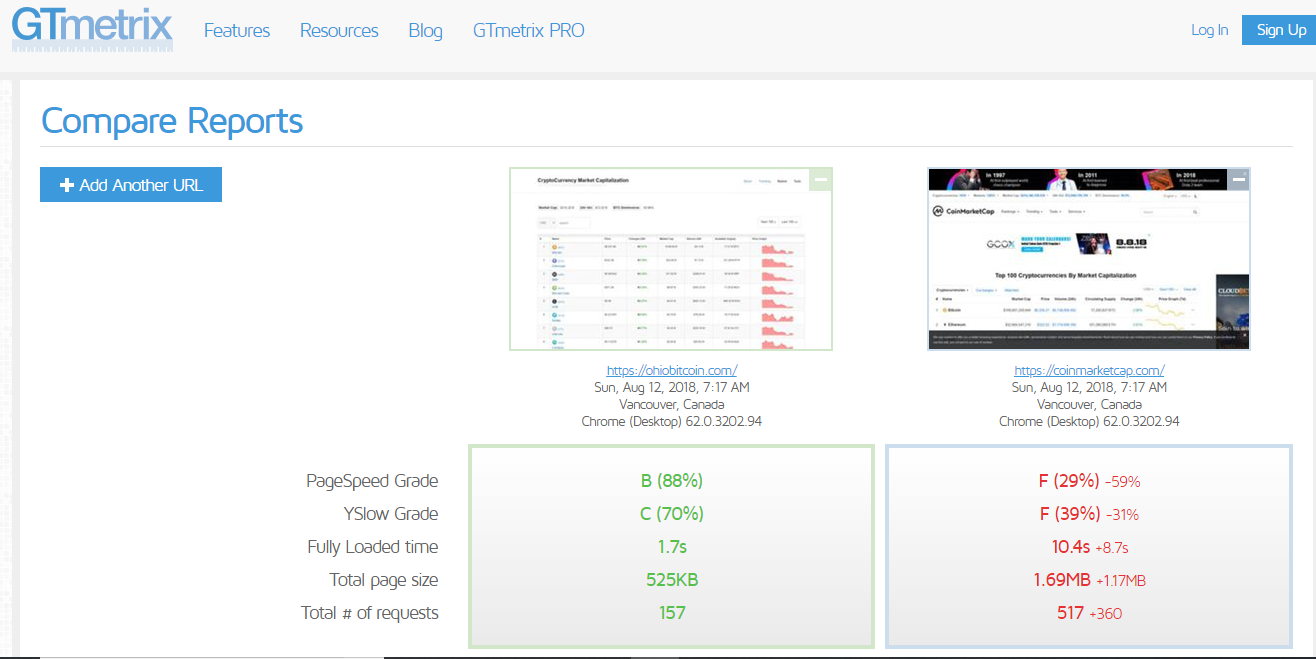Open the Features menu
1316x659 pixels.
237,30
